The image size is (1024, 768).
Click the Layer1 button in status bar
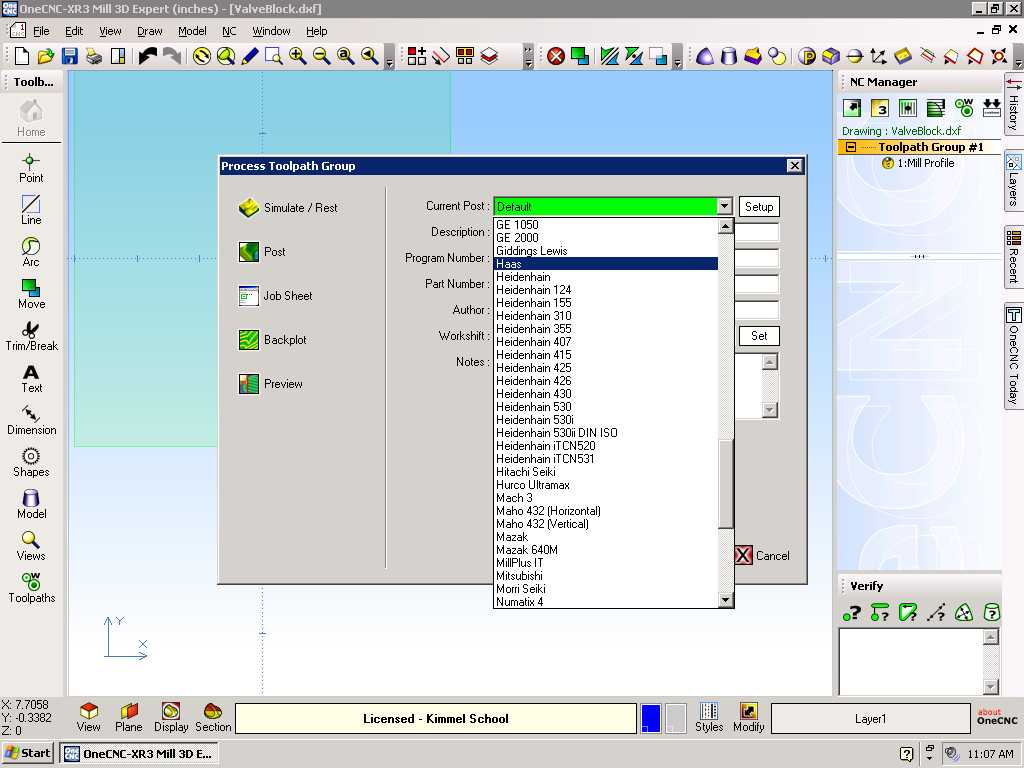pos(871,718)
